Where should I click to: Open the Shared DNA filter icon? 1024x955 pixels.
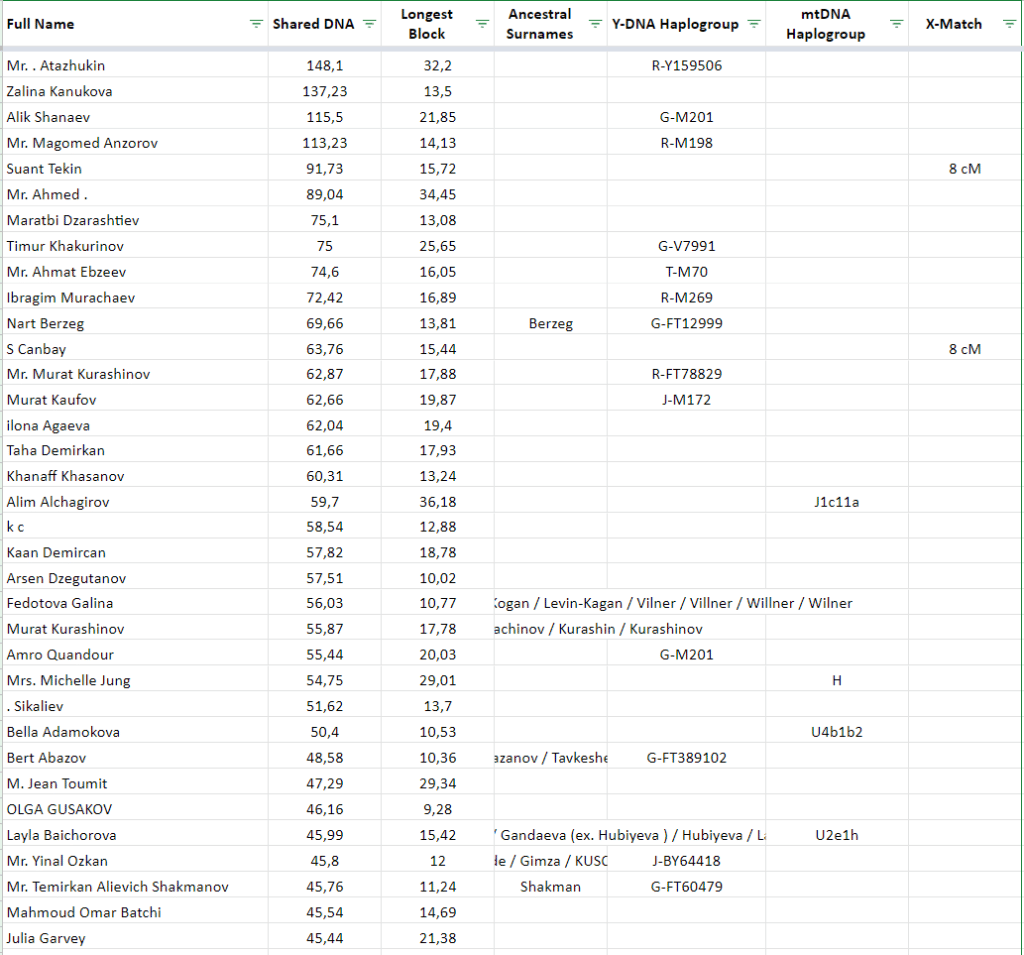tap(370, 24)
